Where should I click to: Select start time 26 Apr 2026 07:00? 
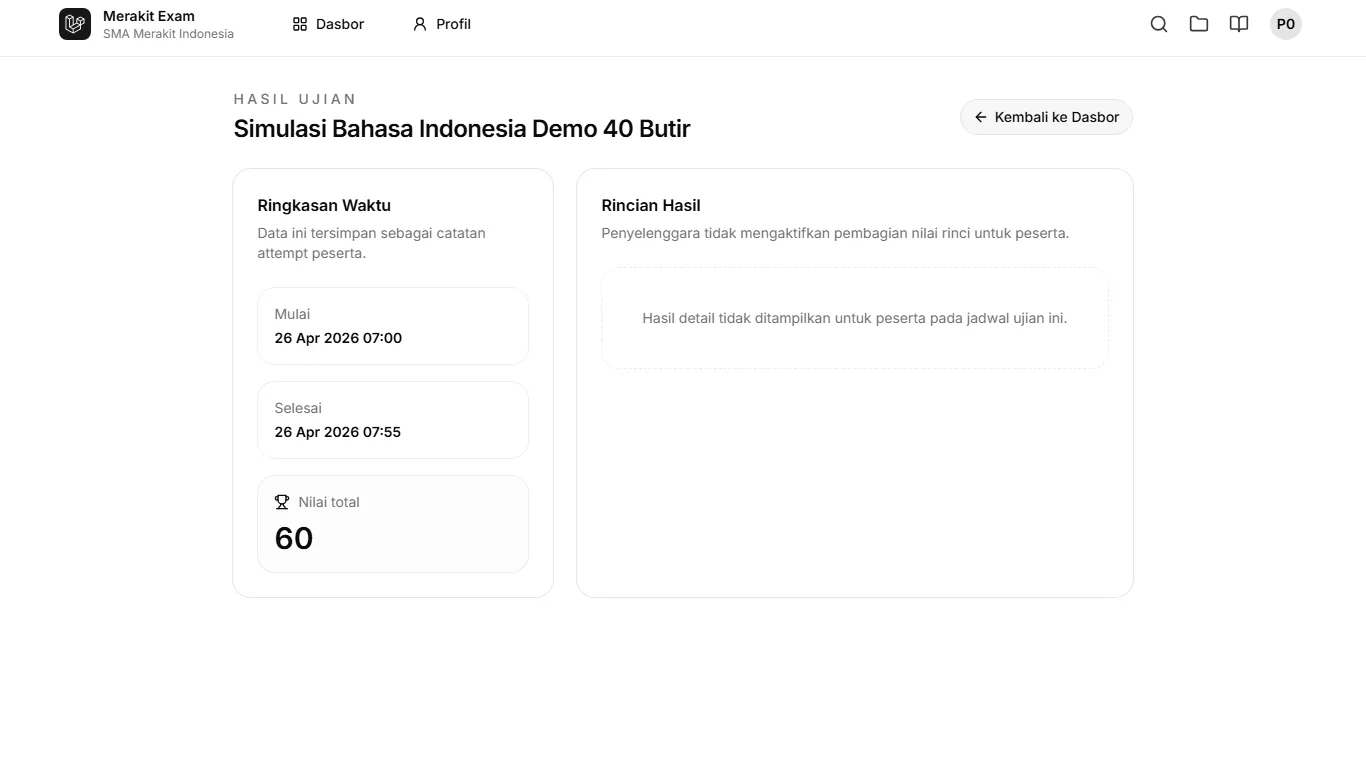click(x=338, y=338)
